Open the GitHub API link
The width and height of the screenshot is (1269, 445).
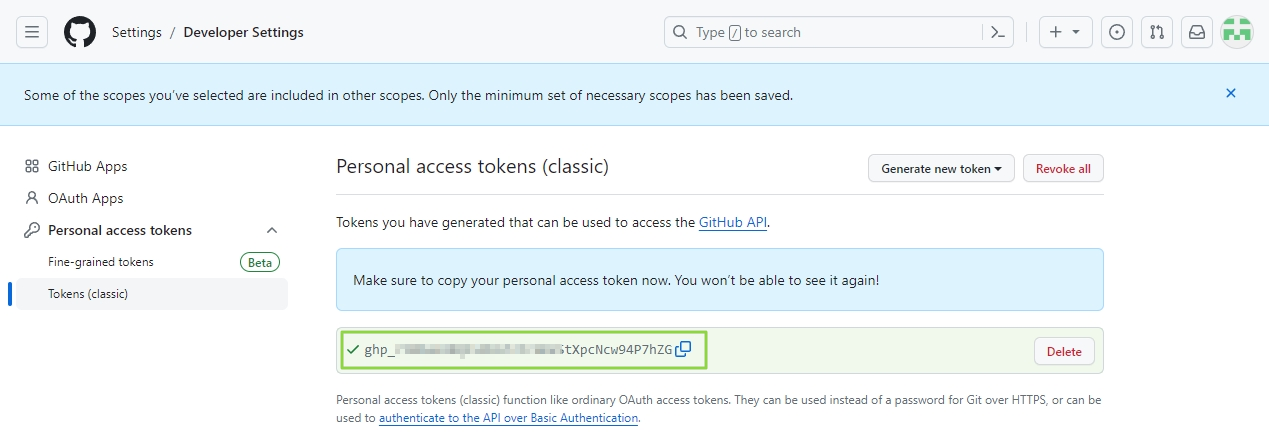click(733, 222)
